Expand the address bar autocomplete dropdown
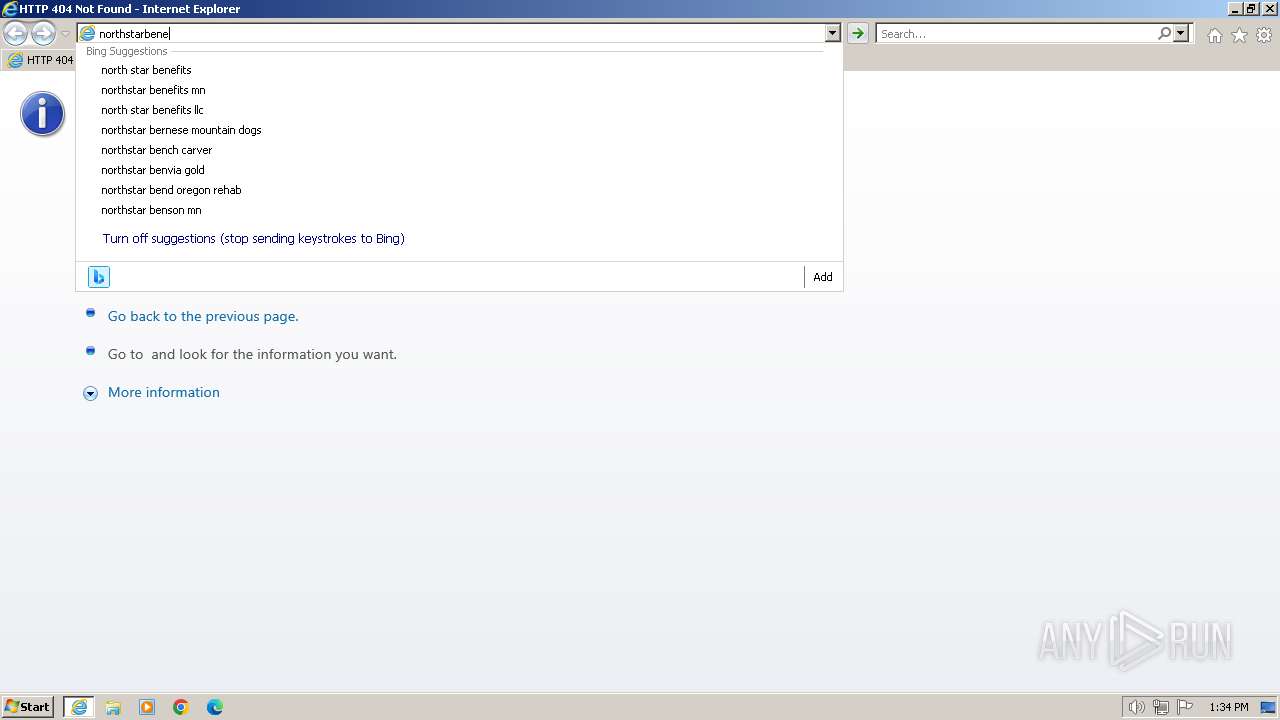Screen dimensions: 1280x720 832,34
